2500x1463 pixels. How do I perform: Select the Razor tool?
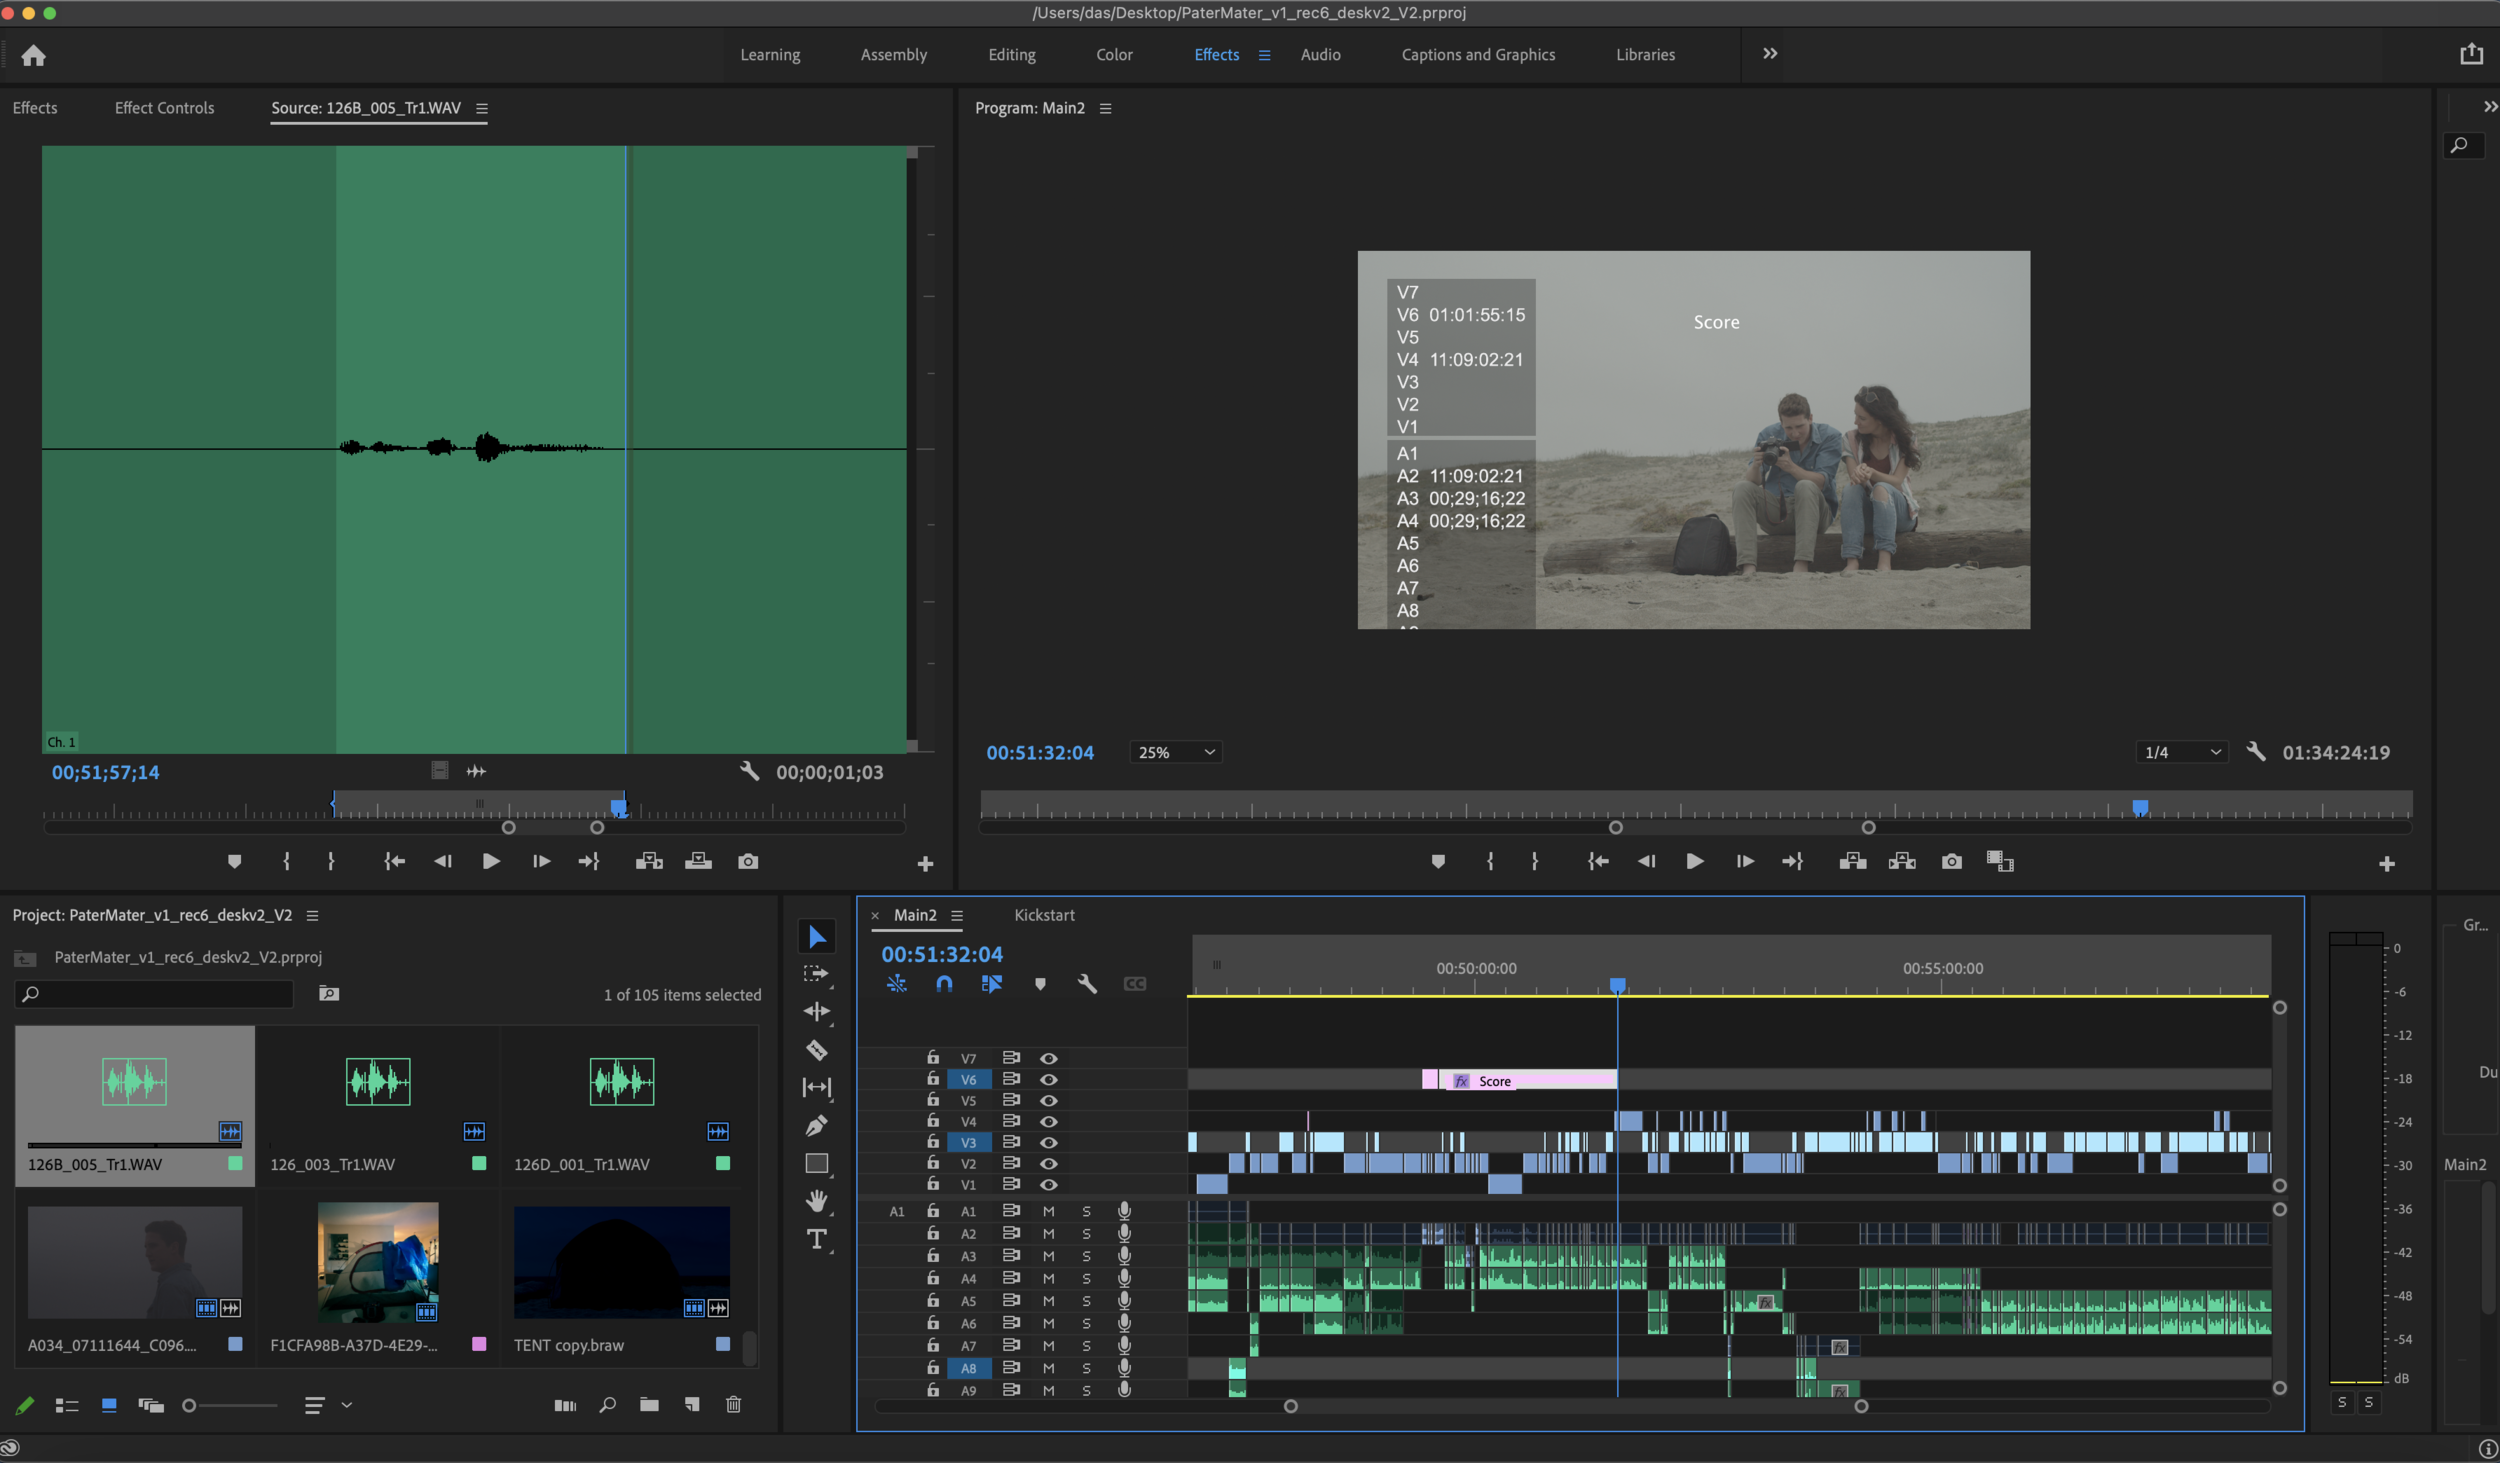(x=817, y=1050)
